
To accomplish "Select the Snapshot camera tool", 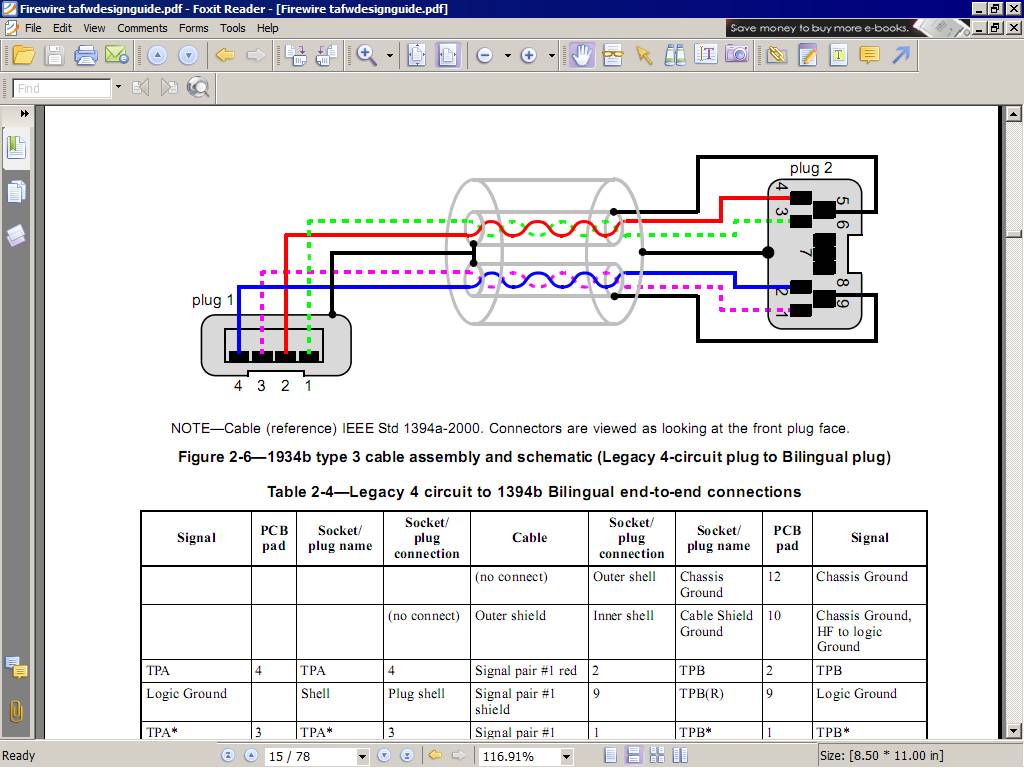I will [x=737, y=55].
